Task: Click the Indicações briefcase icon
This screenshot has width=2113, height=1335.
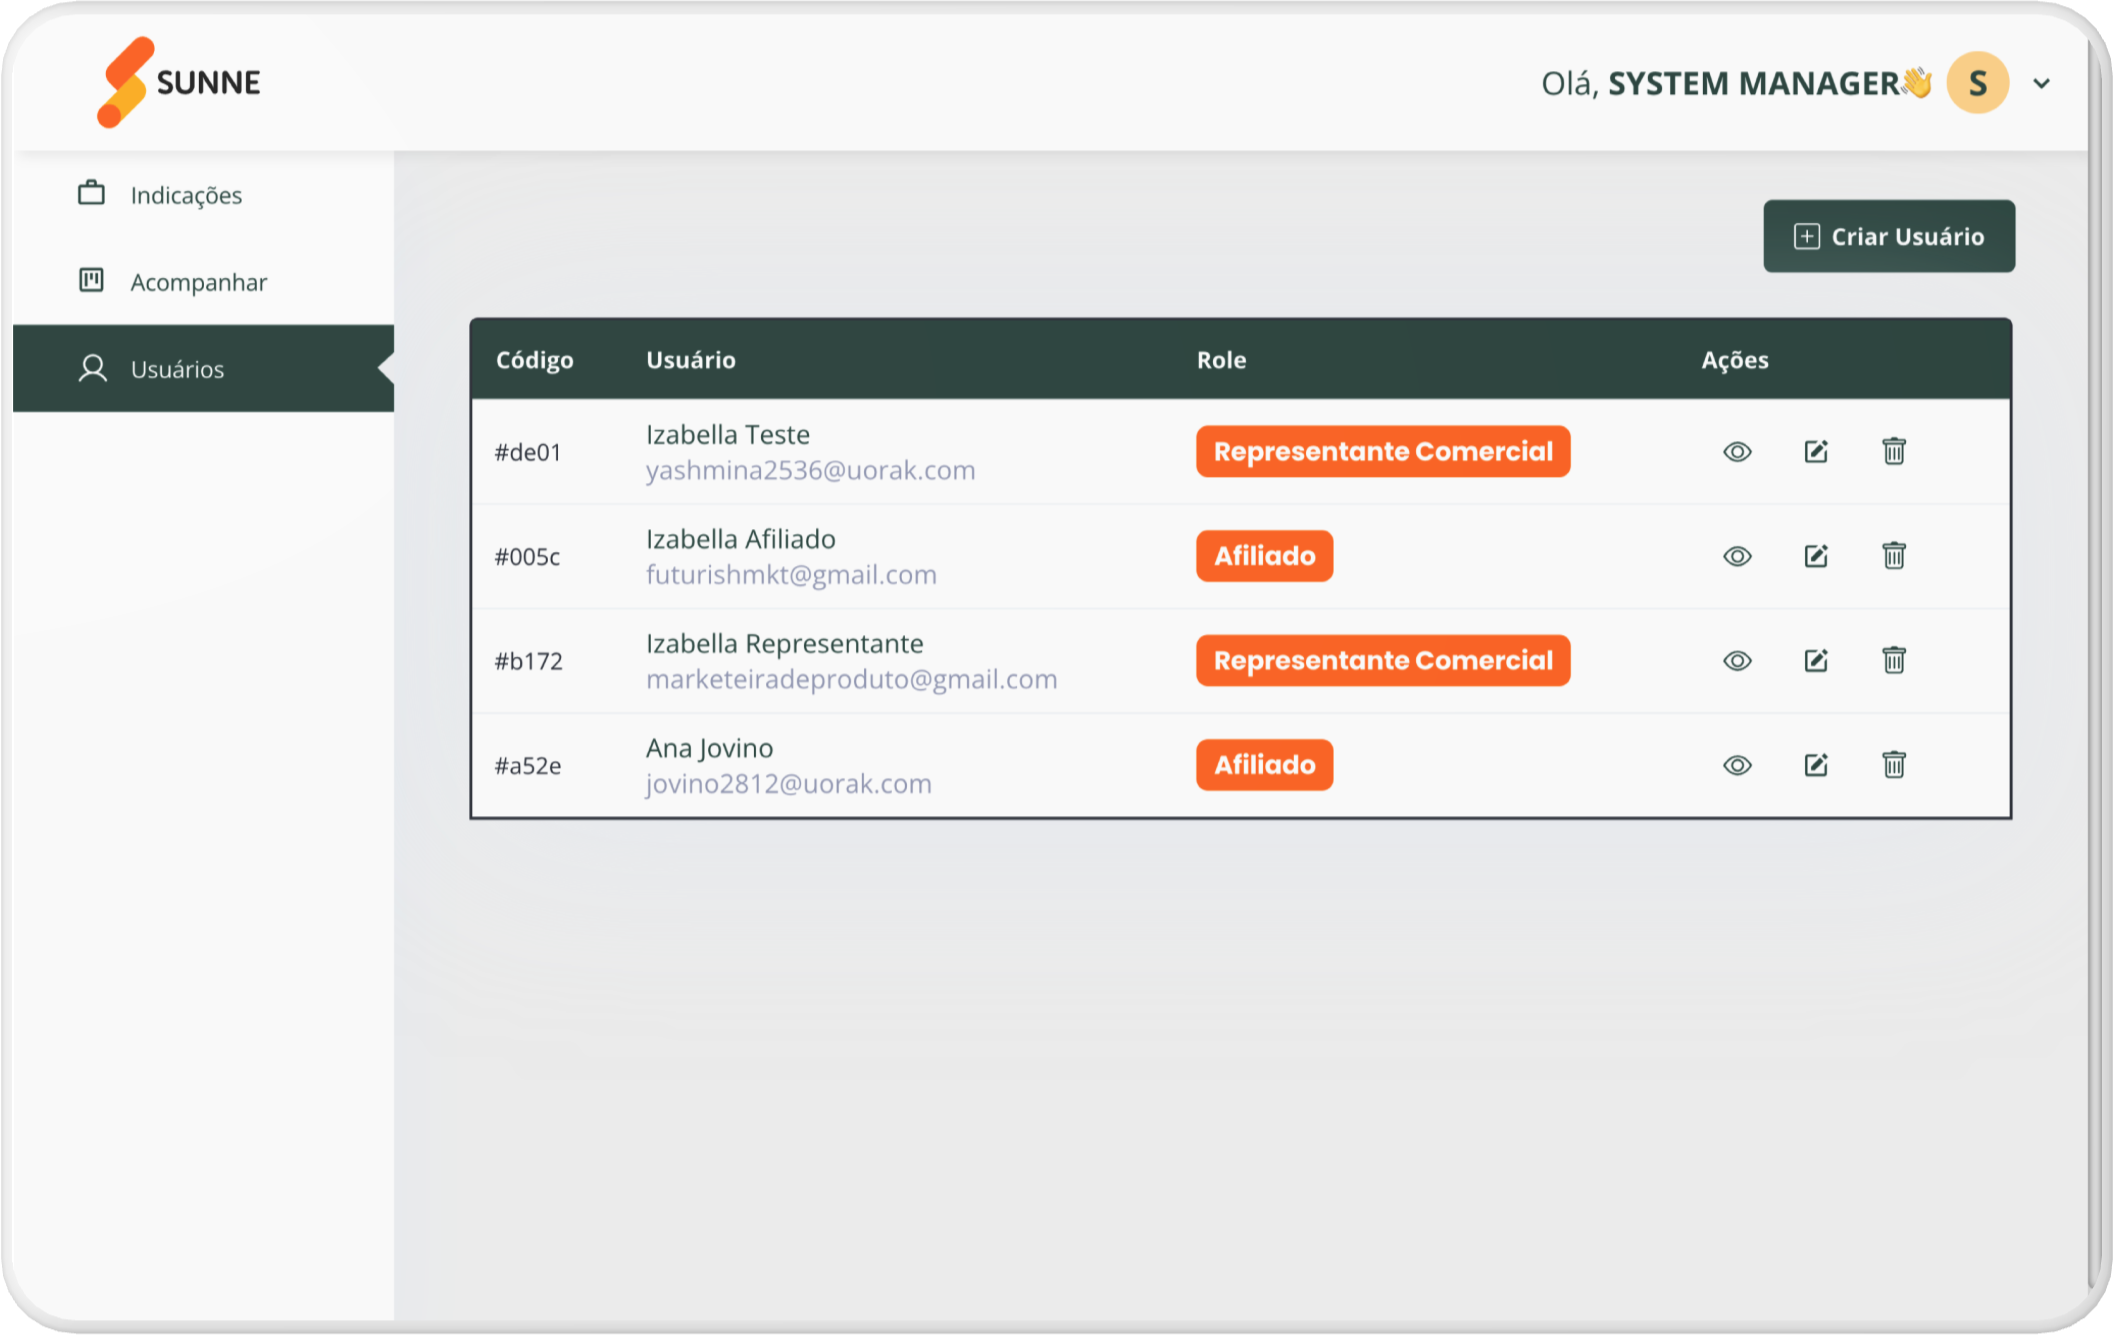Action: (91, 193)
